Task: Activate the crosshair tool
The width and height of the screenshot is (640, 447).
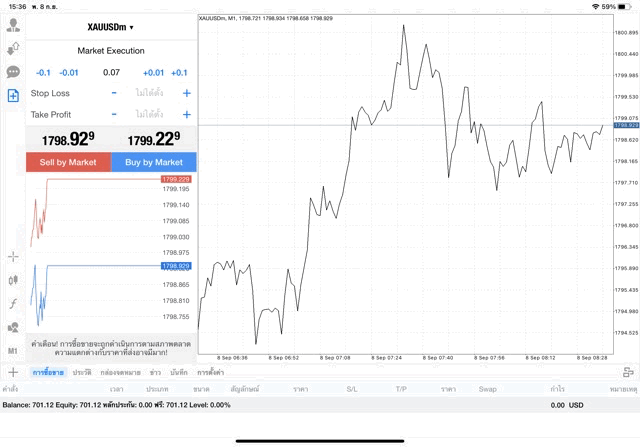Action: coord(13,257)
